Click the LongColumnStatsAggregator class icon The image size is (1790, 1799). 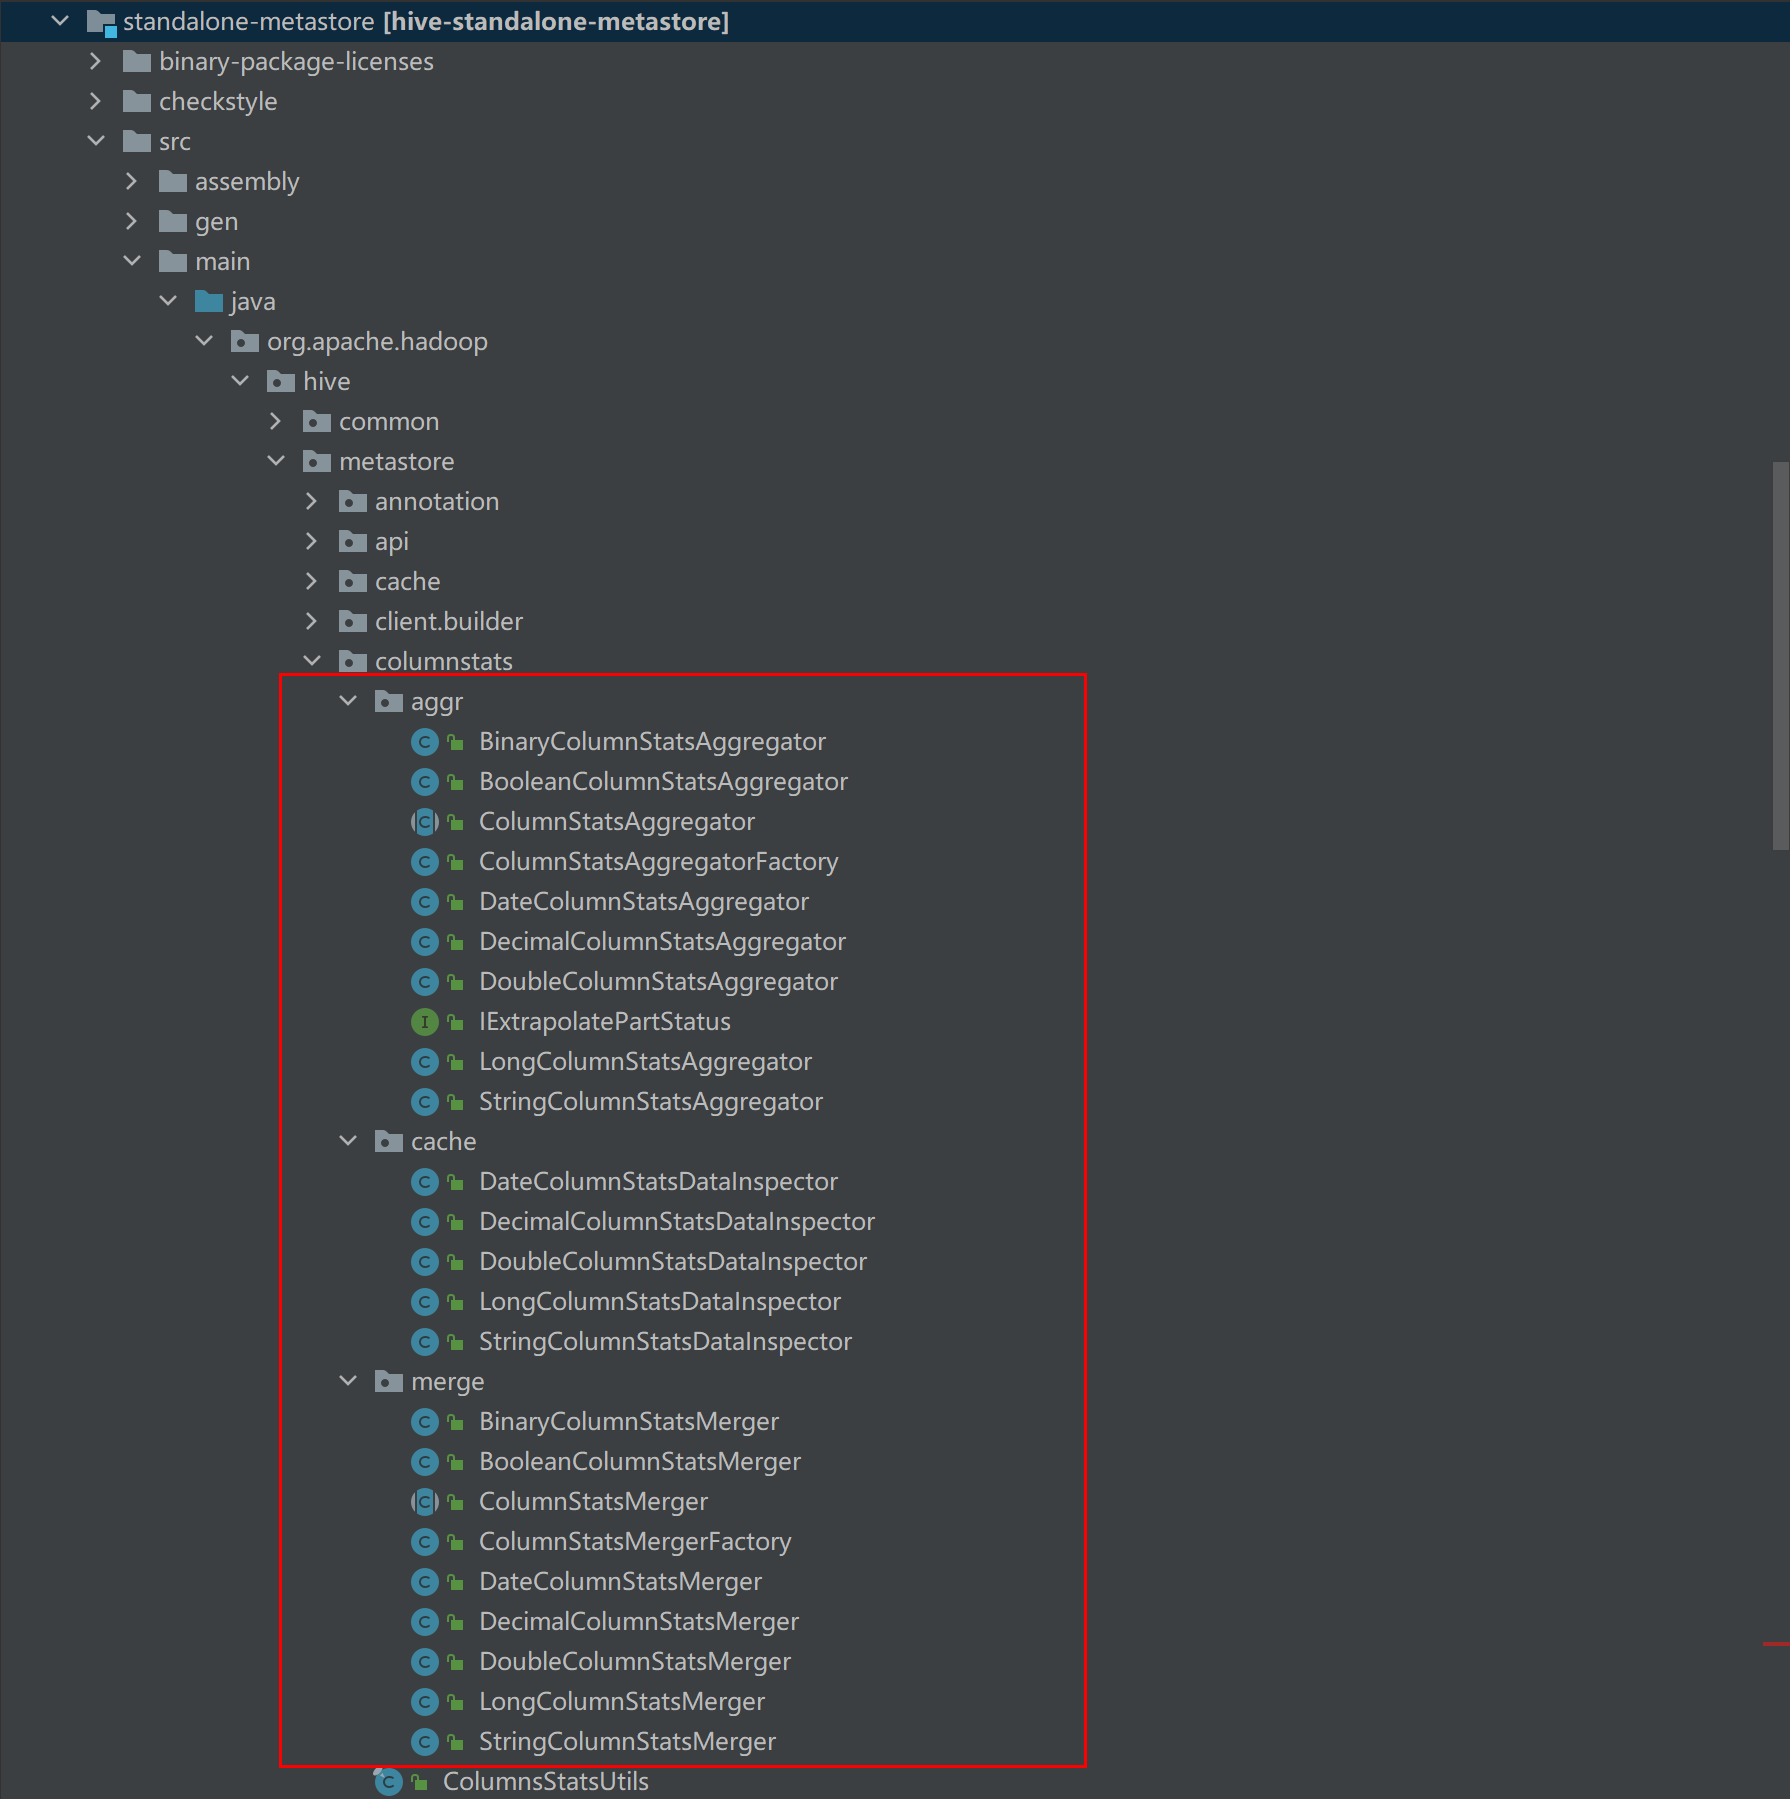tap(425, 1062)
